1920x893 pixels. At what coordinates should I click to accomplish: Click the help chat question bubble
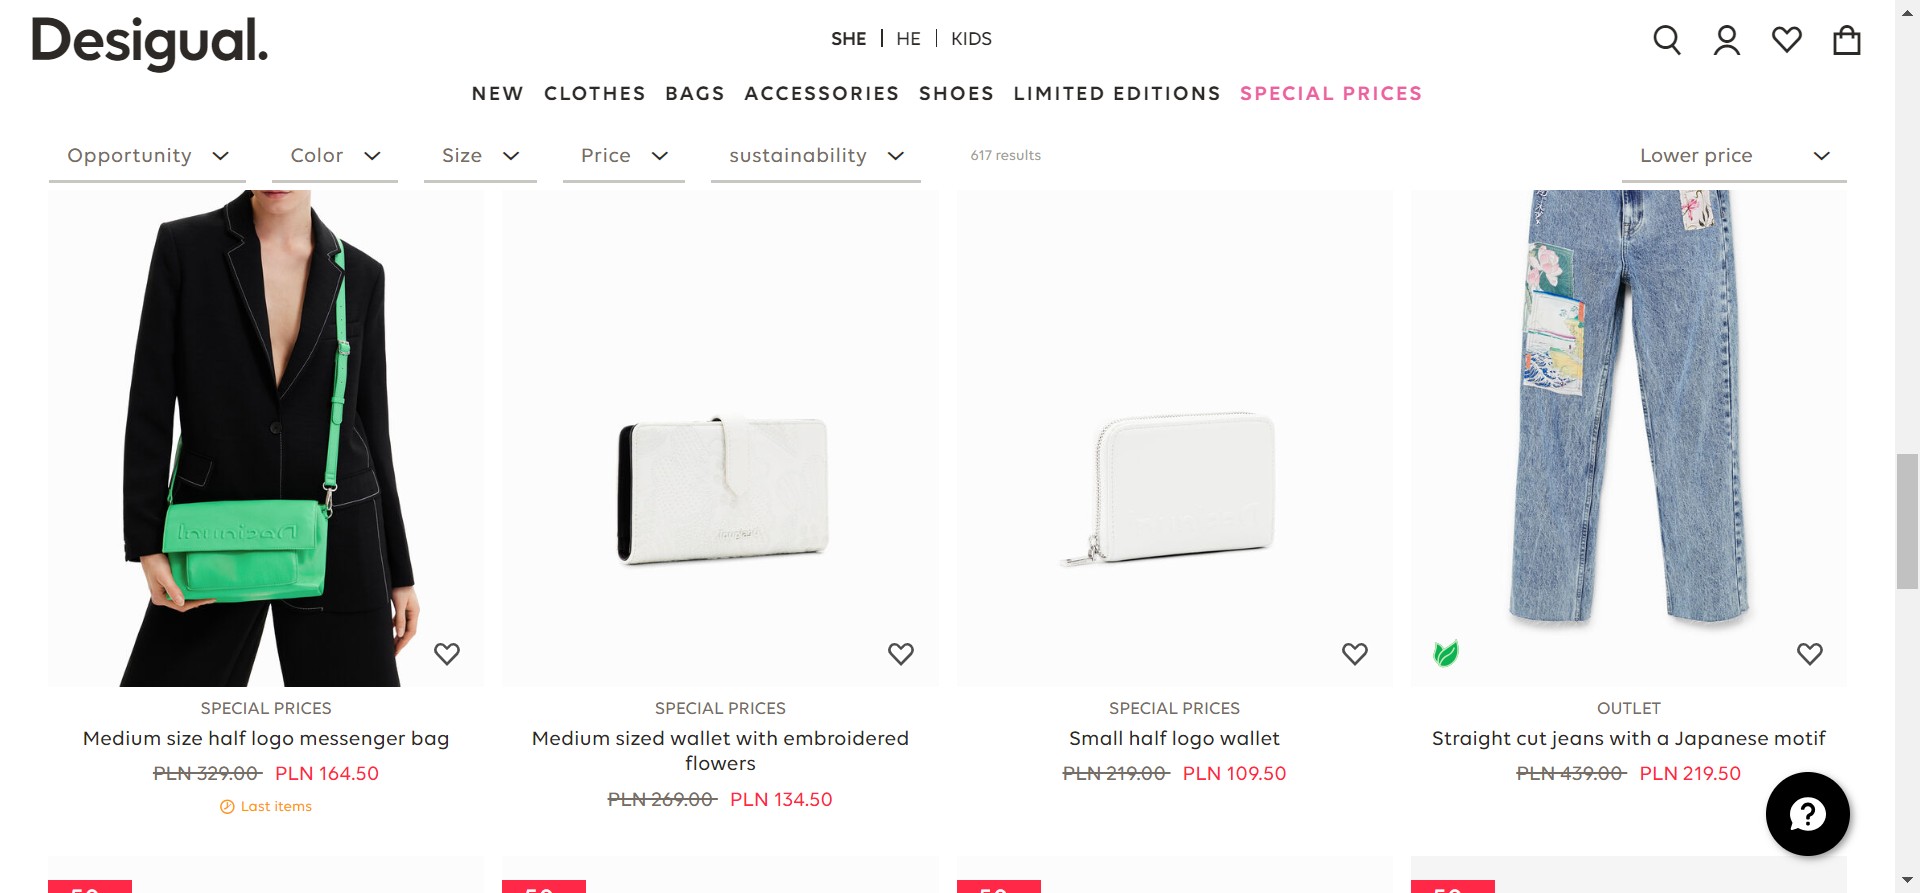[x=1807, y=814]
